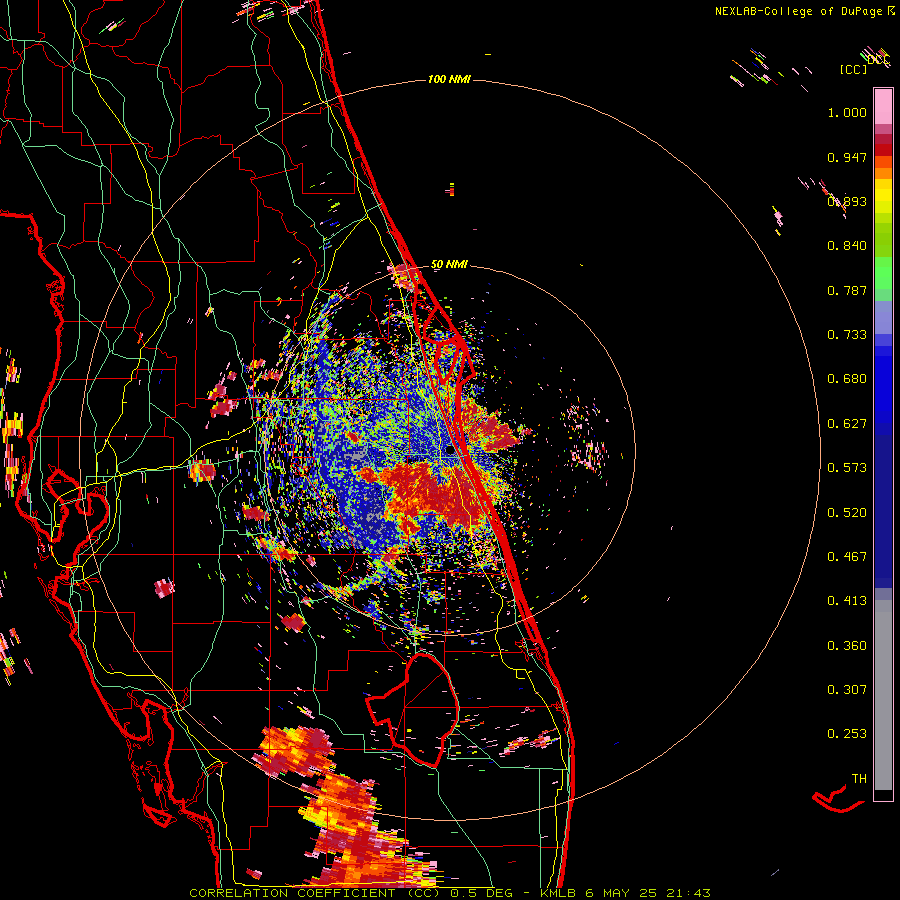This screenshot has height=900, width=900.
Task: Select the 0.307 legend value
Action: (847, 690)
